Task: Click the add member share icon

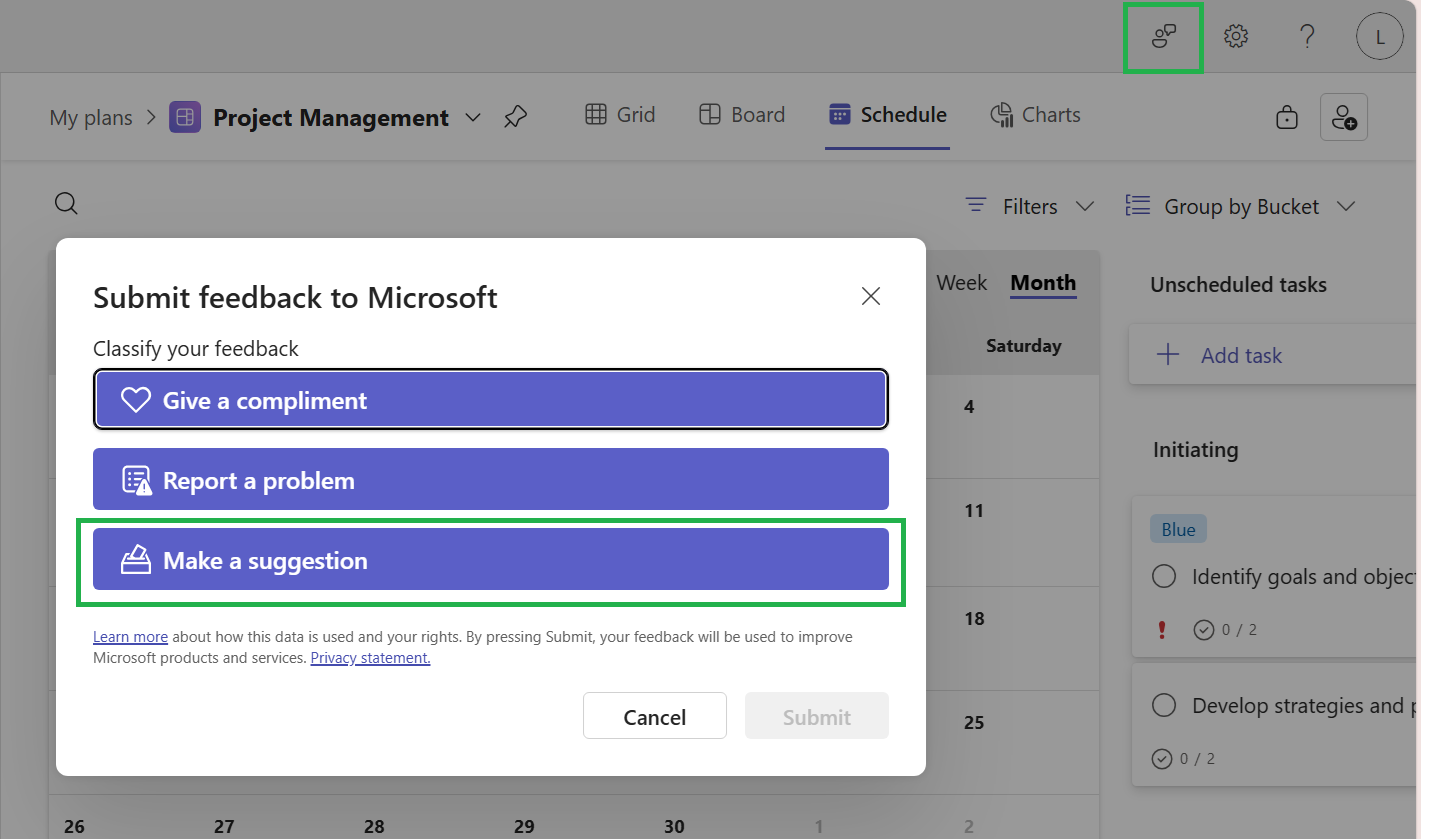Action: pos(1344,117)
